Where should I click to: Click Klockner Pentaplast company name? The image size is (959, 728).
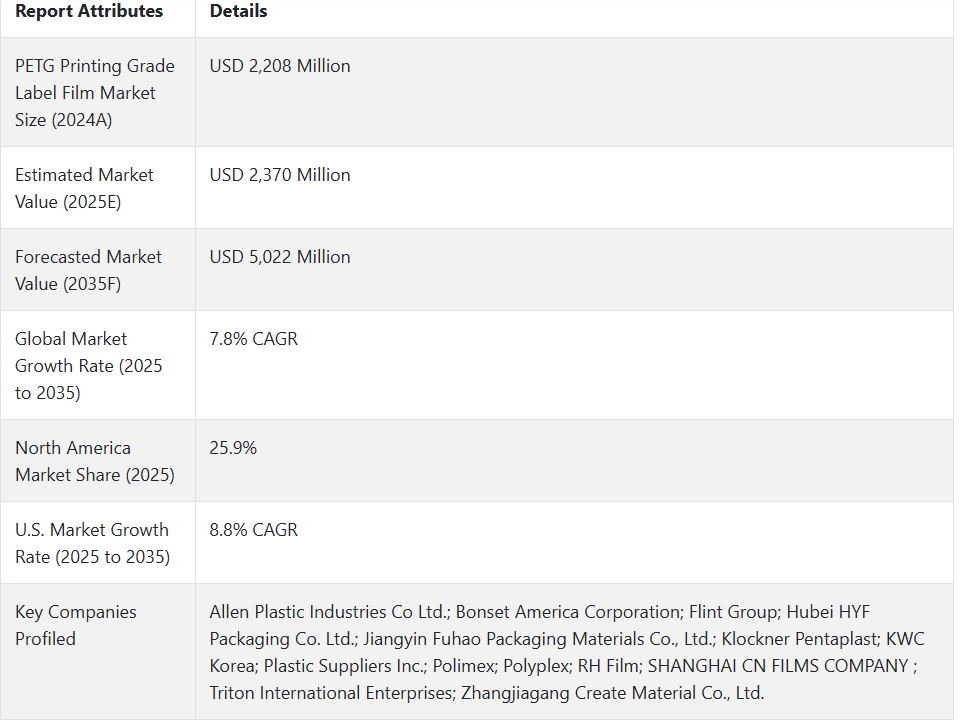click(800, 639)
